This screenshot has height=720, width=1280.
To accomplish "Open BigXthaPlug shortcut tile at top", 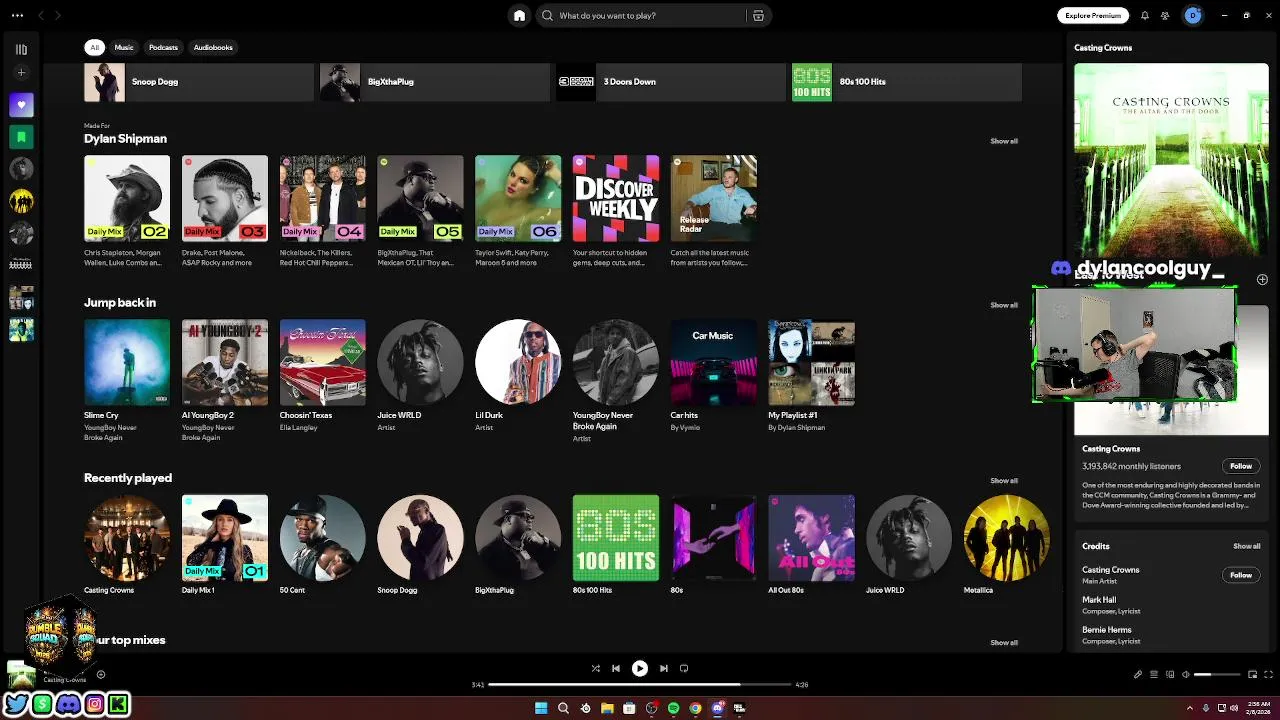I will coord(435,82).
